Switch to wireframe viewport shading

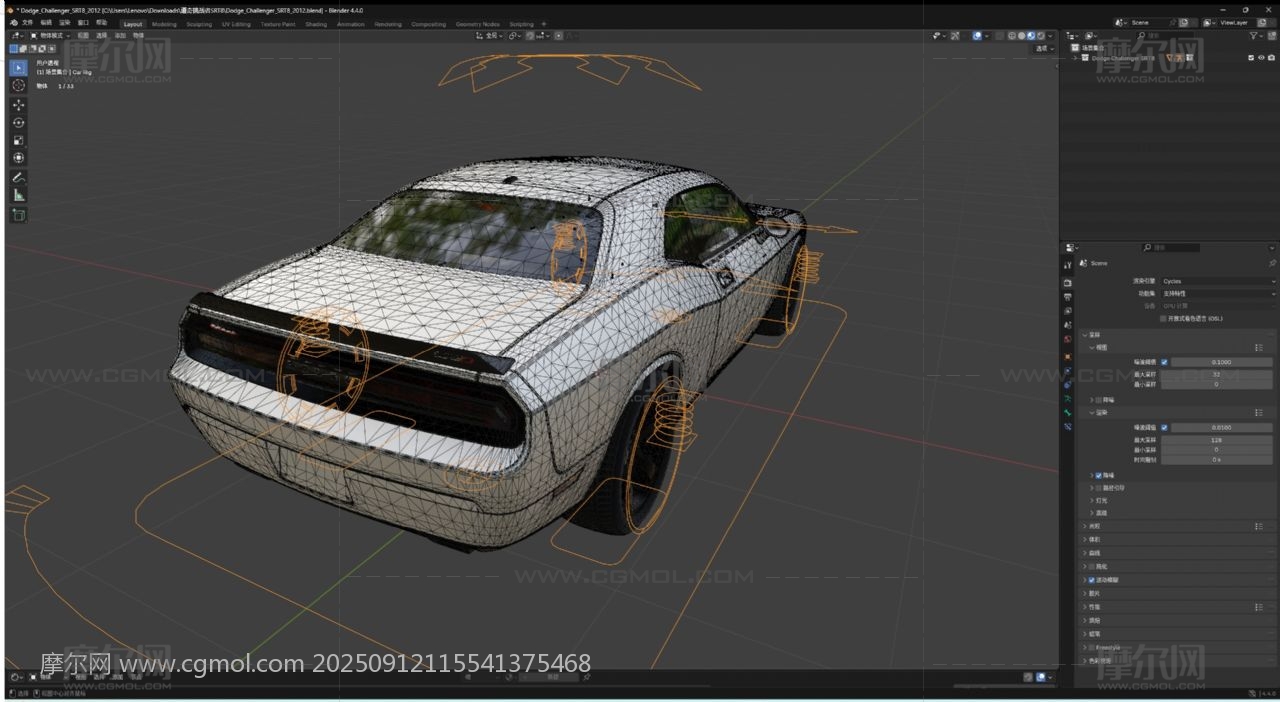coord(1012,36)
